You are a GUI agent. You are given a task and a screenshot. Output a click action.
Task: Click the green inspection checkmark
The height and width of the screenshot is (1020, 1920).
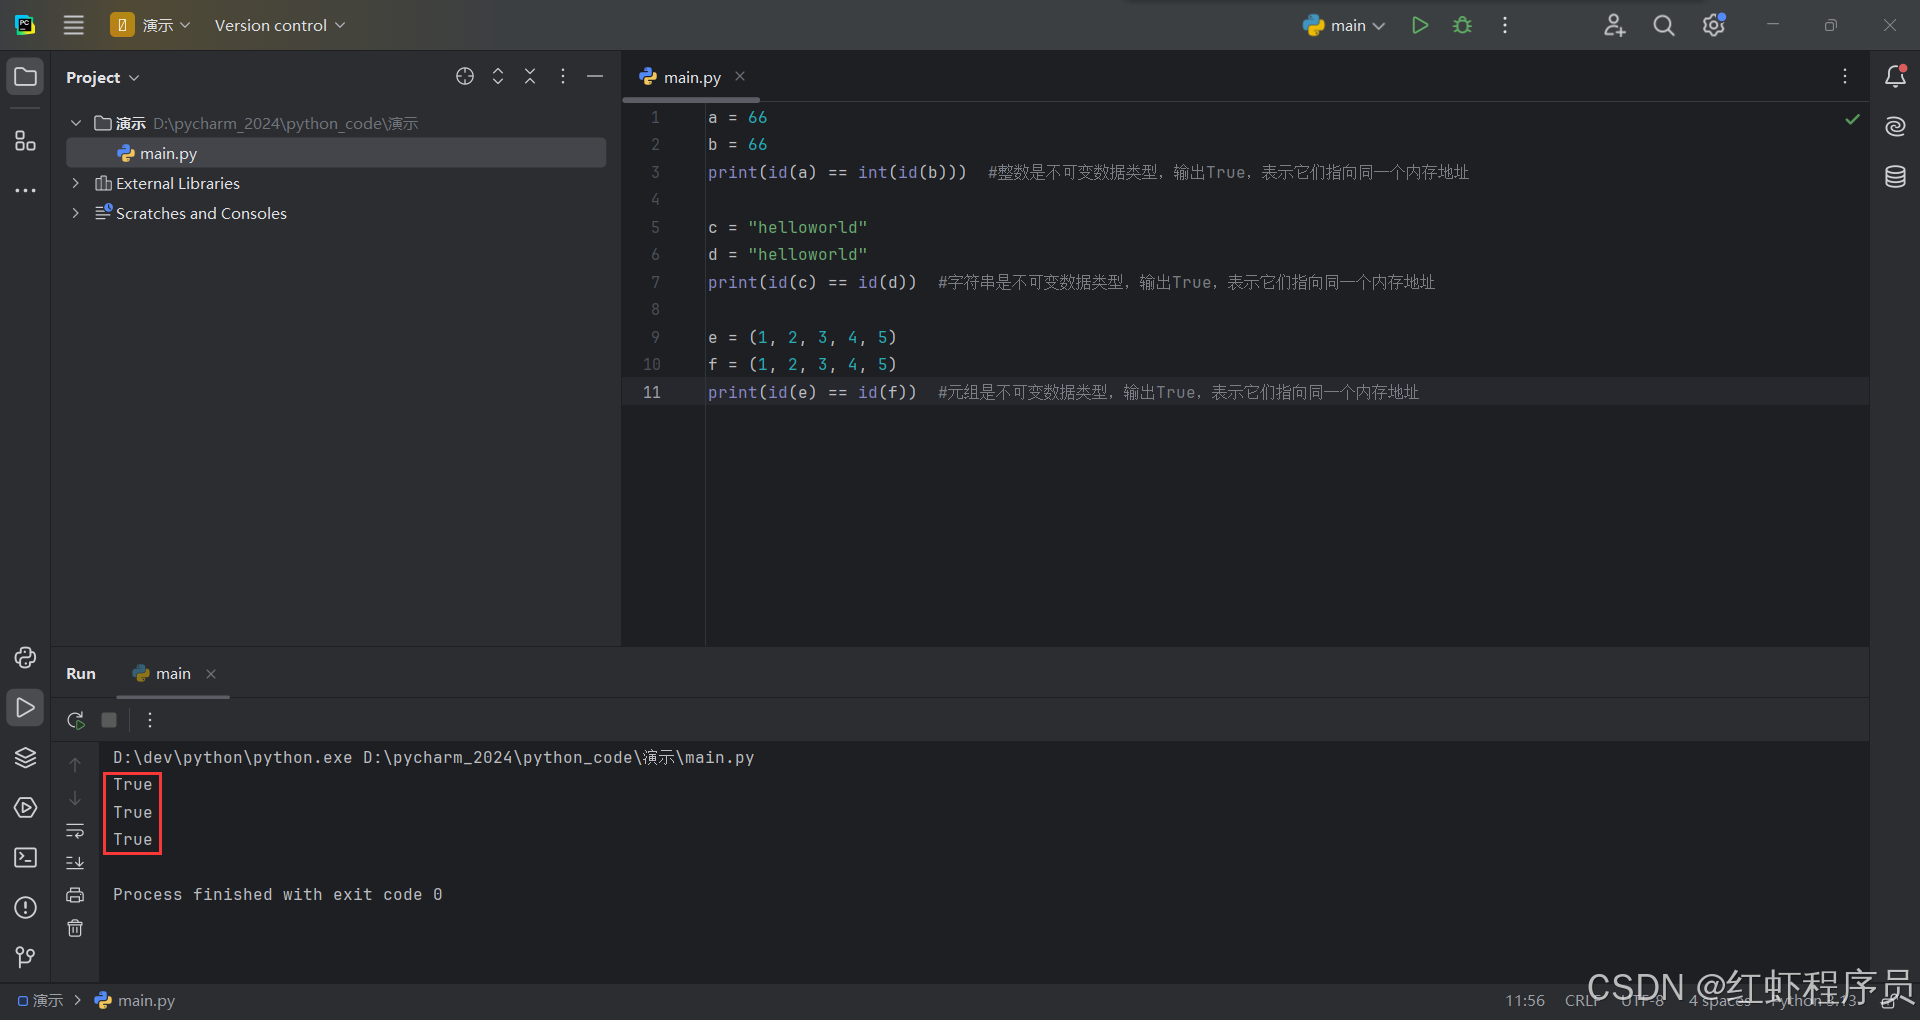click(x=1852, y=119)
